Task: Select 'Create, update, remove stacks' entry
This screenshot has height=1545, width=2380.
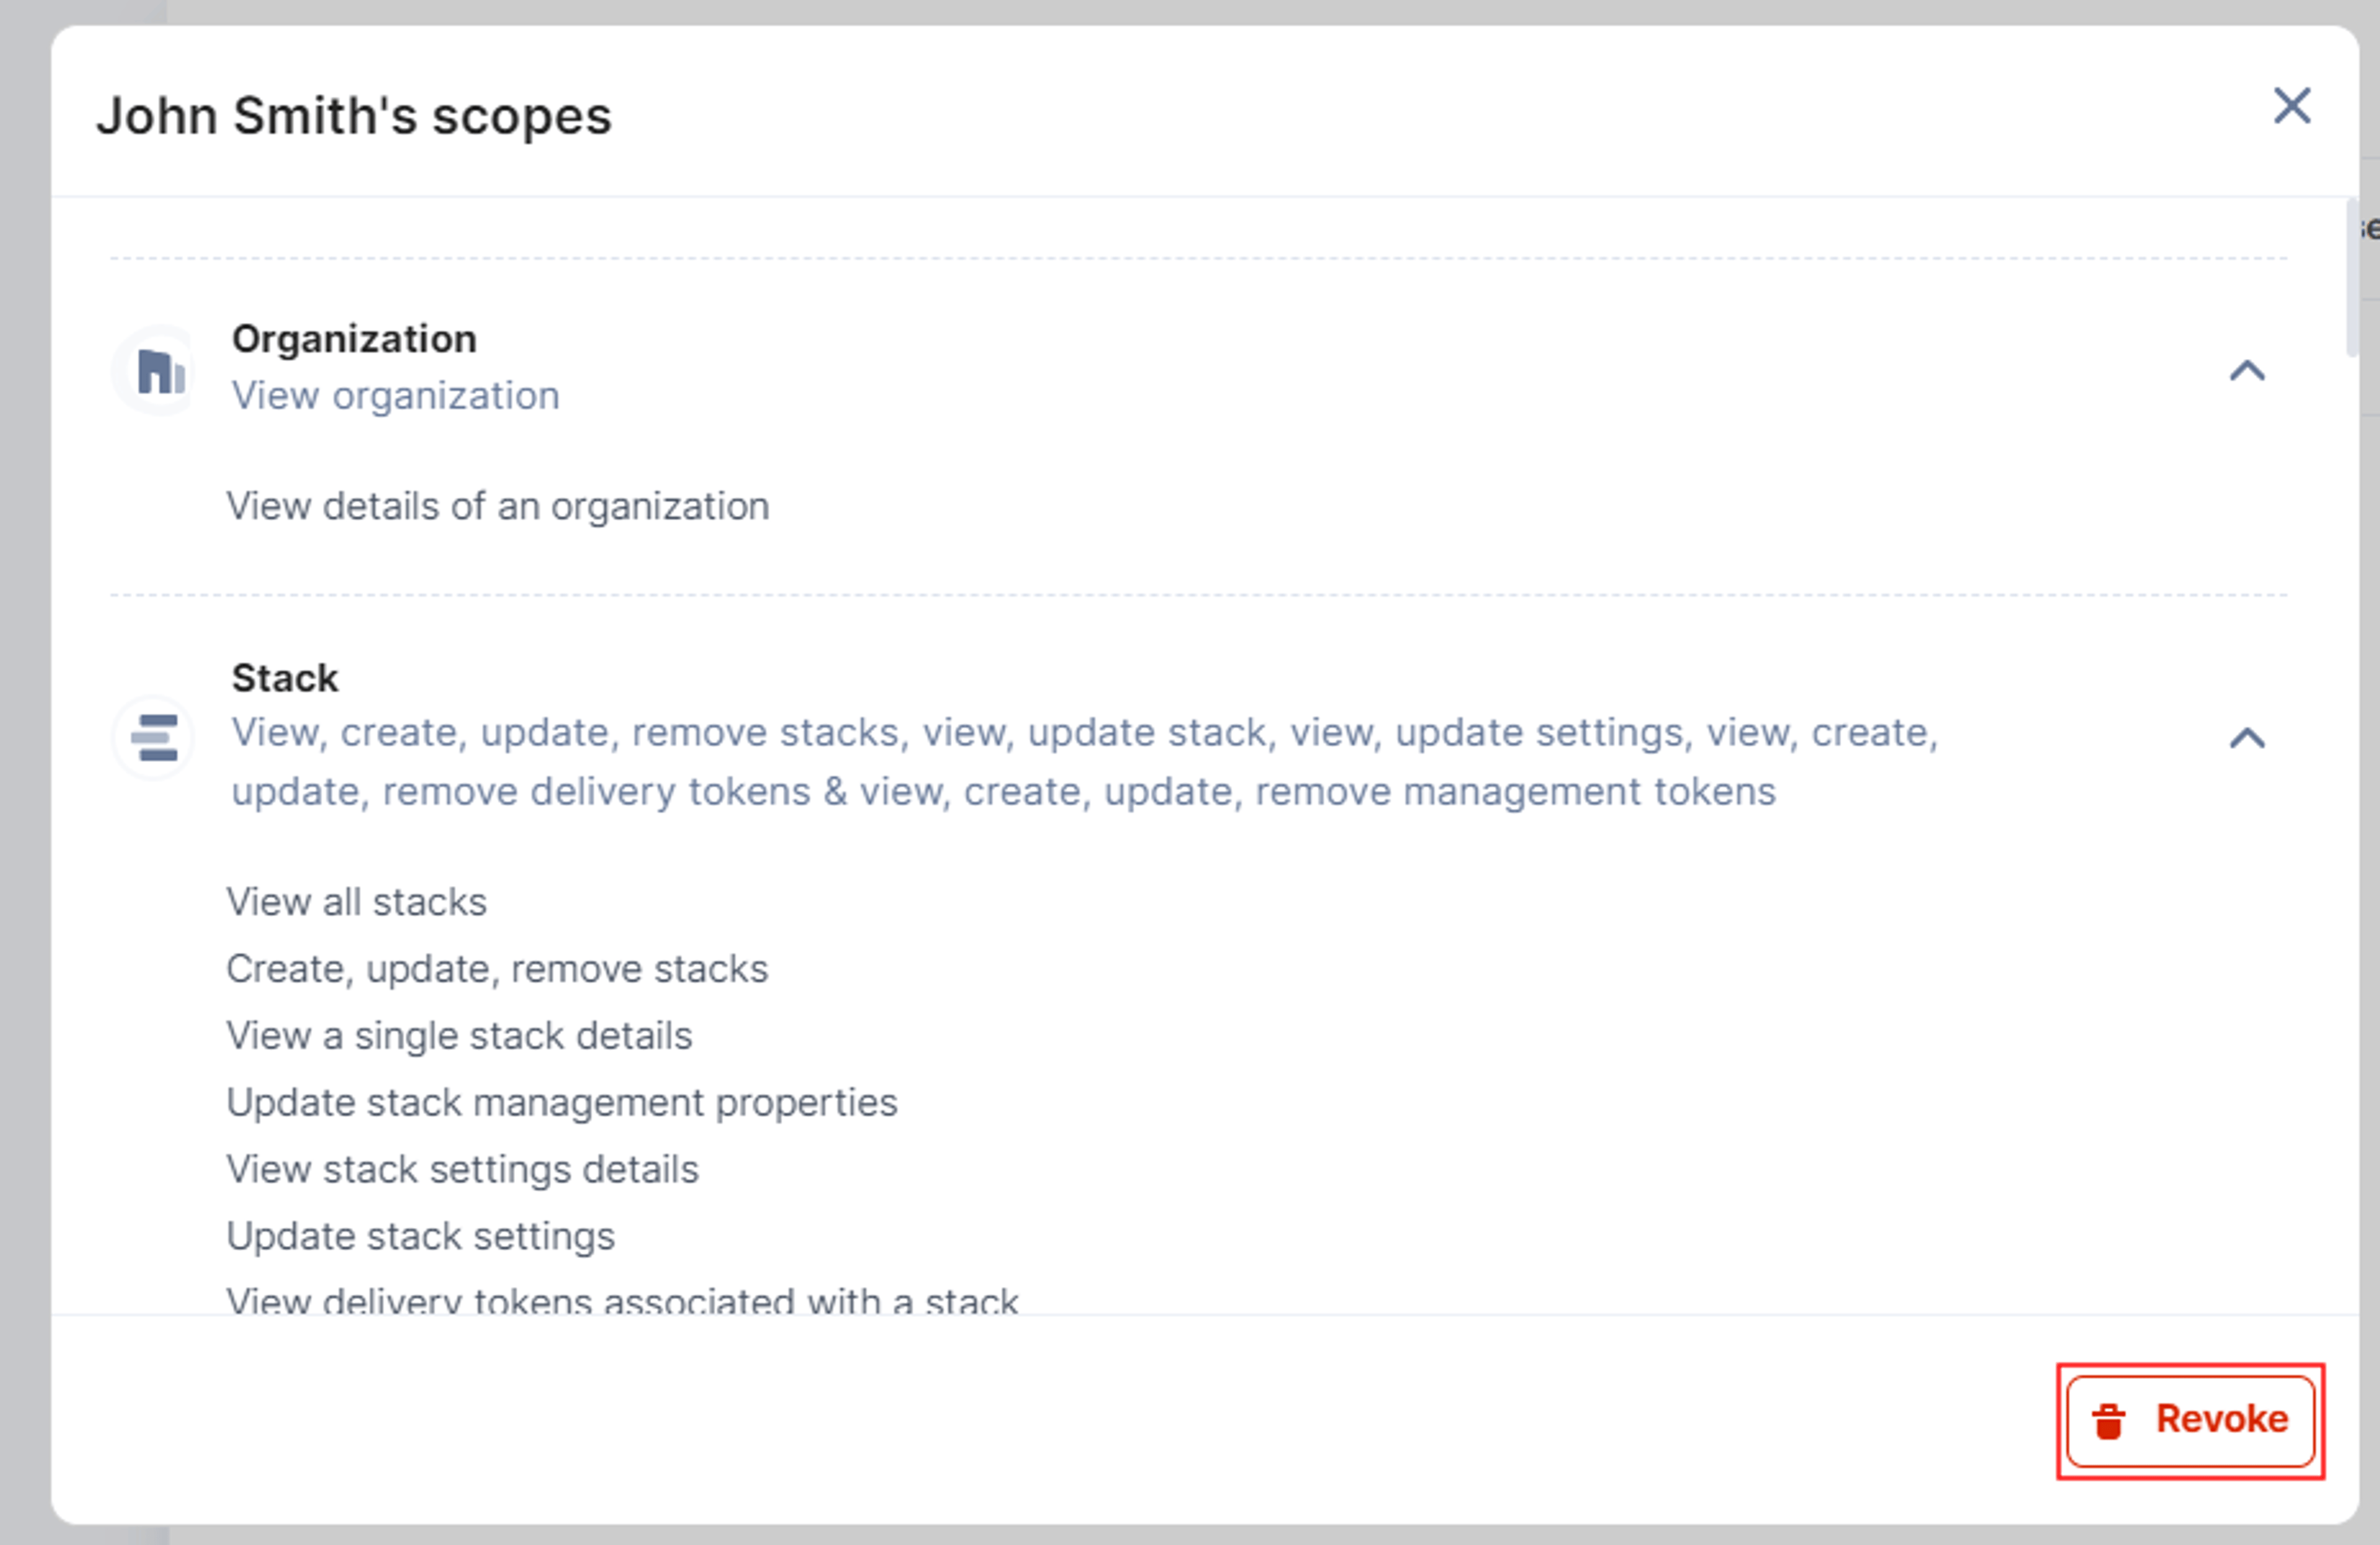Action: (497, 969)
